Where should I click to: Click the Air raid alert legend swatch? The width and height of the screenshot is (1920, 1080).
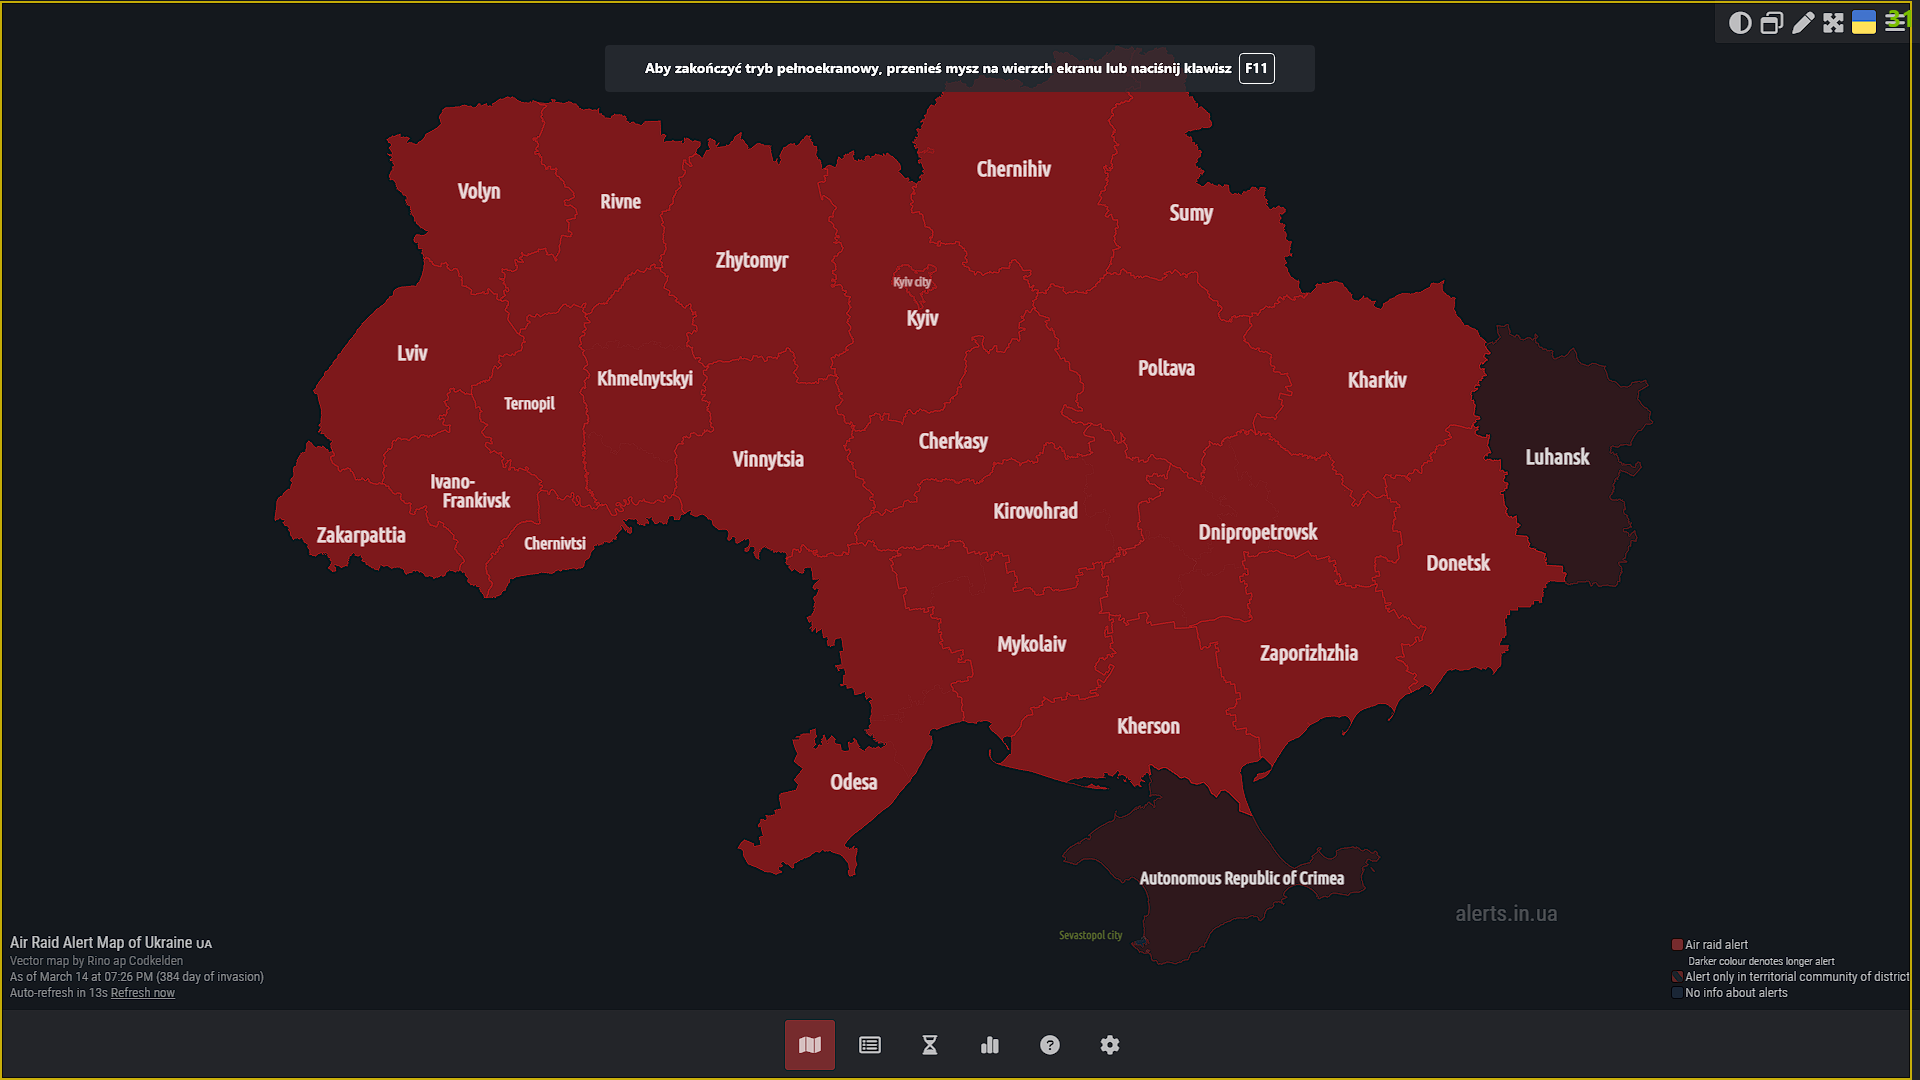coord(1677,944)
